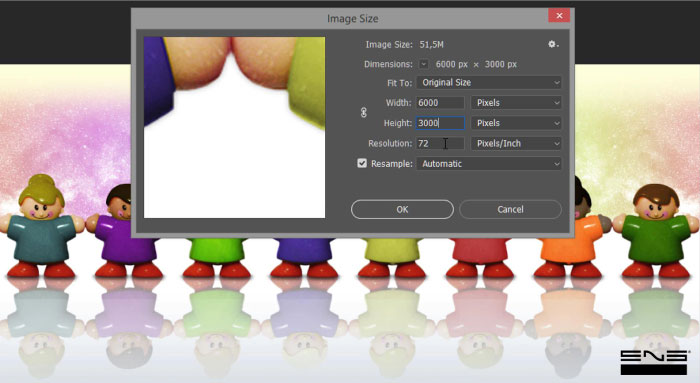Click in the Width field showing 6000
The width and height of the screenshot is (700, 383).
(440, 103)
